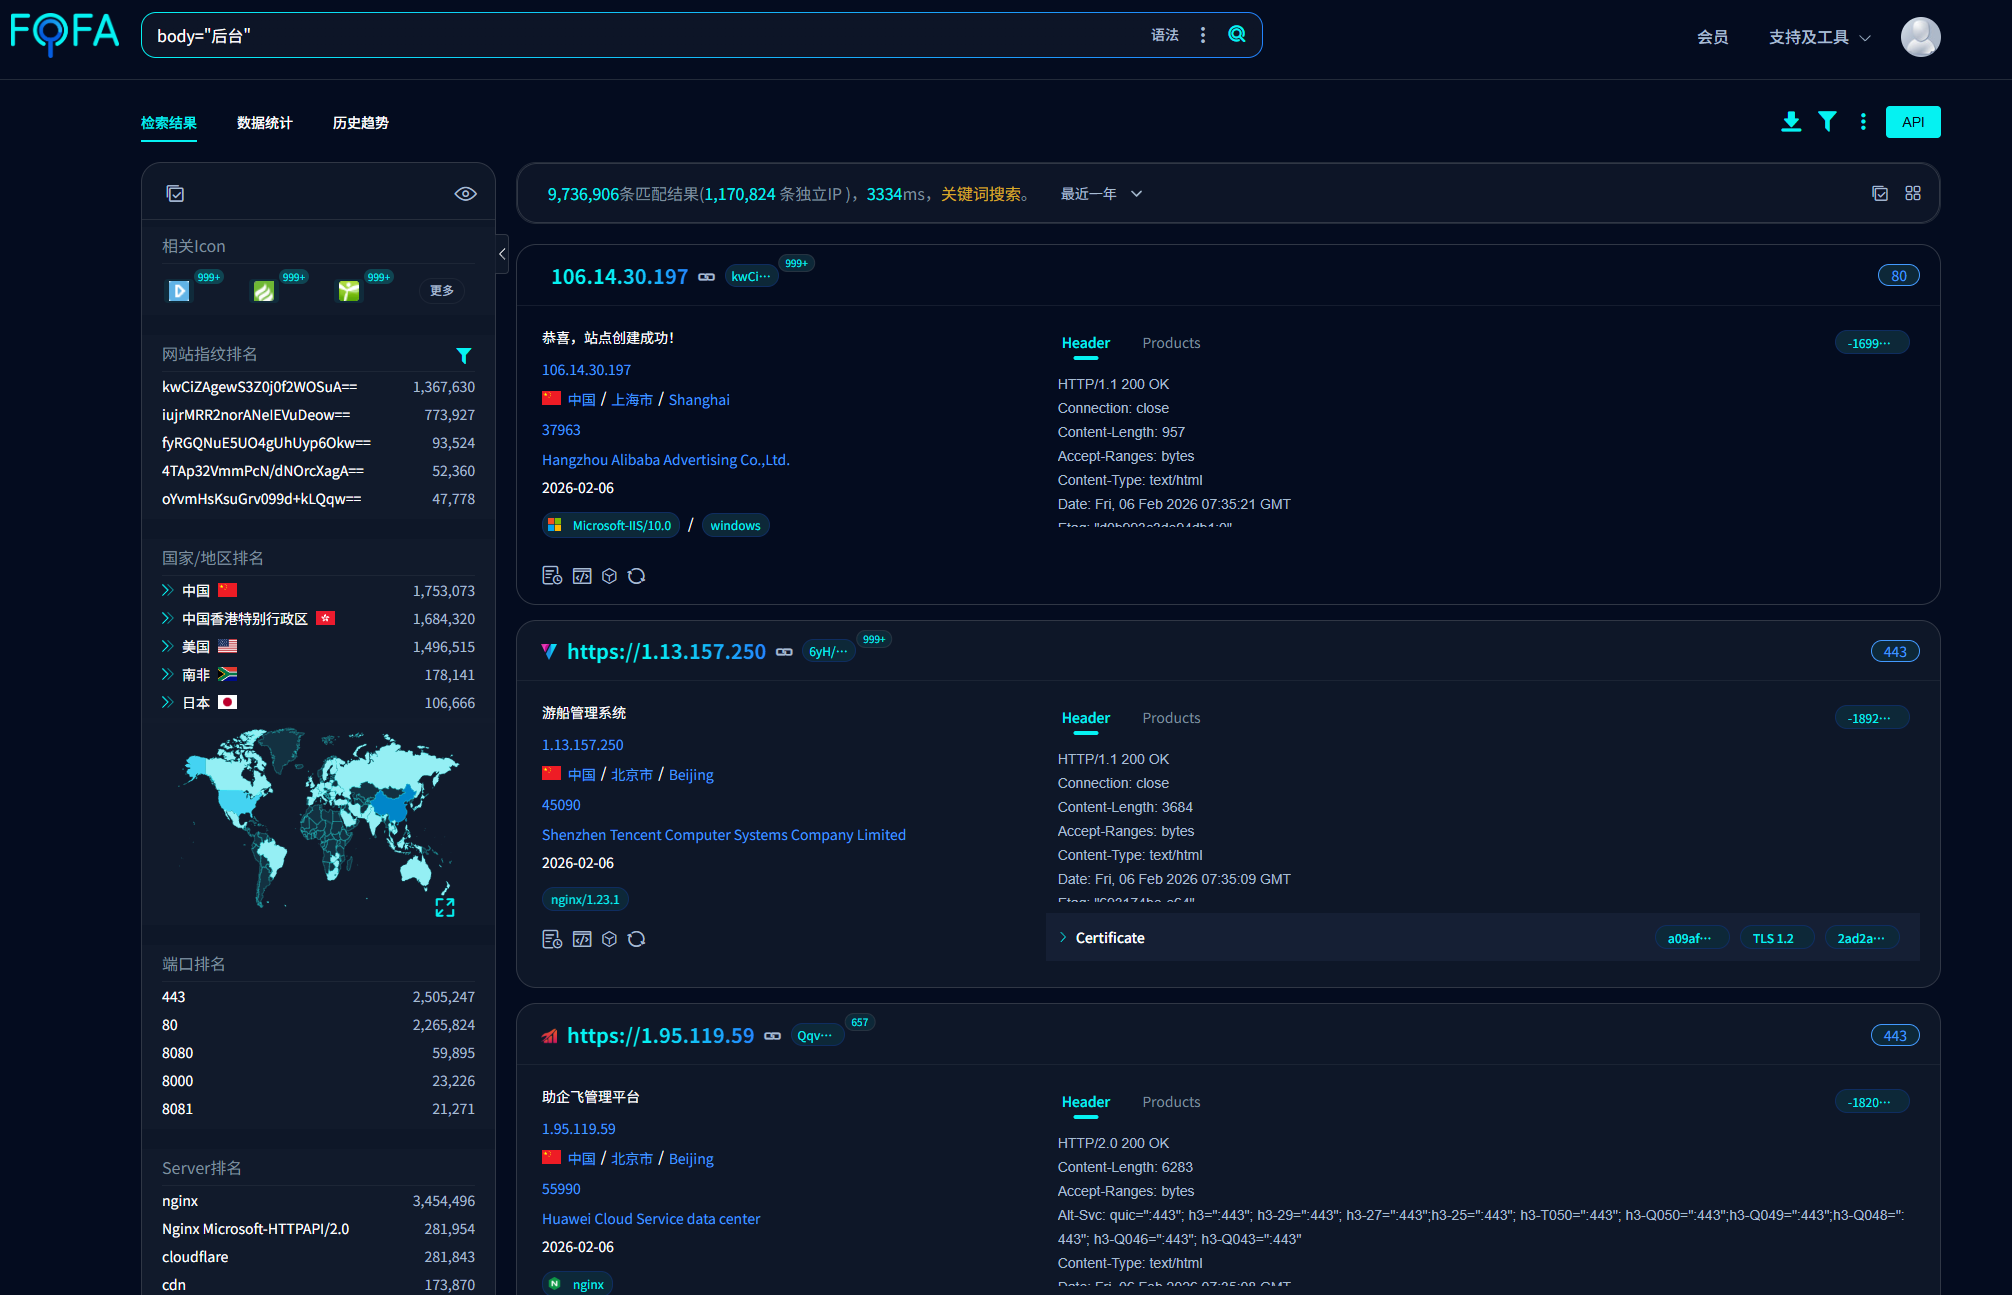Open the https://1.13.157.250 result link
The image size is (2012, 1295).
pyautogui.click(x=667, y=652)
